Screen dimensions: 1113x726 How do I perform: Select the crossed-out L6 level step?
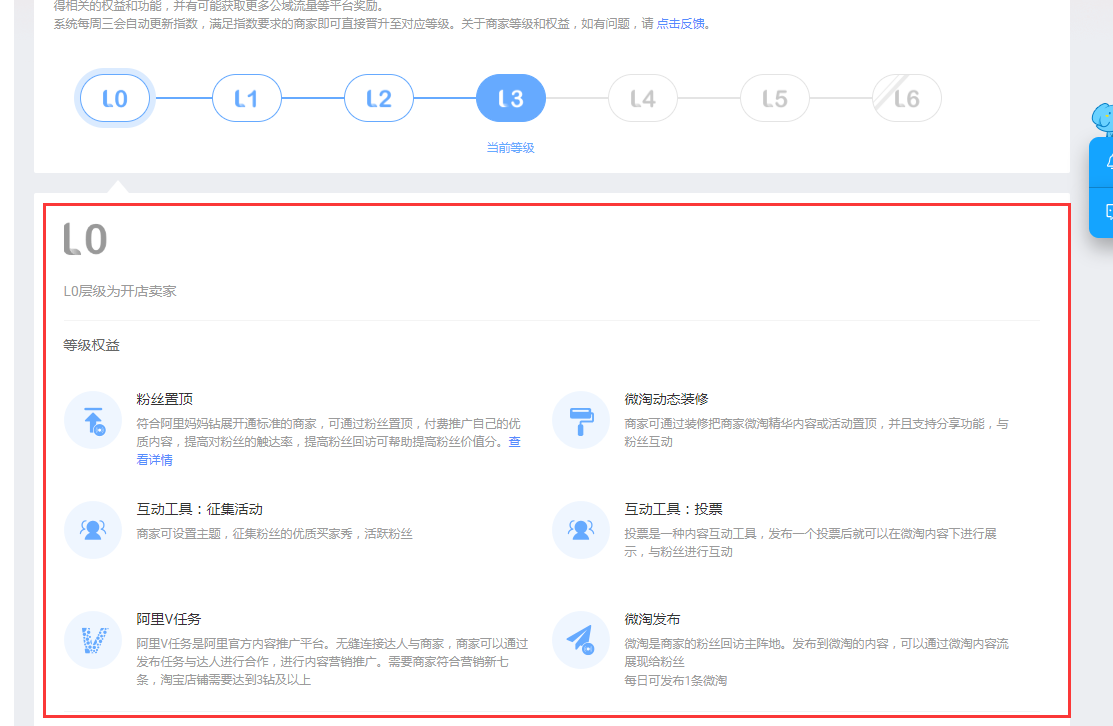[x=906, y=99]
